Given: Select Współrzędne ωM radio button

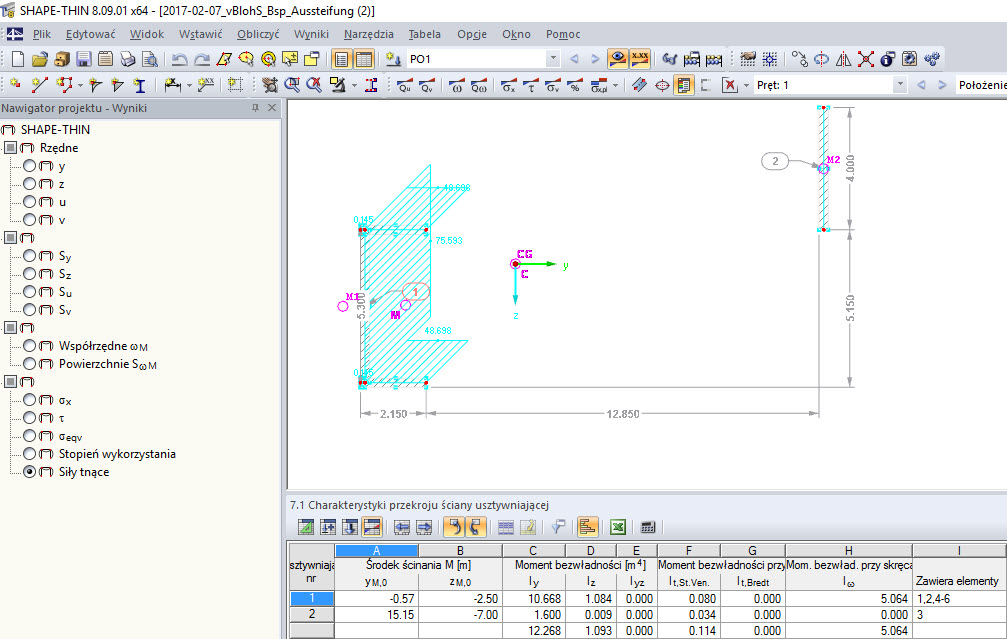Looking at the screenshot, I should pos(30,346).
